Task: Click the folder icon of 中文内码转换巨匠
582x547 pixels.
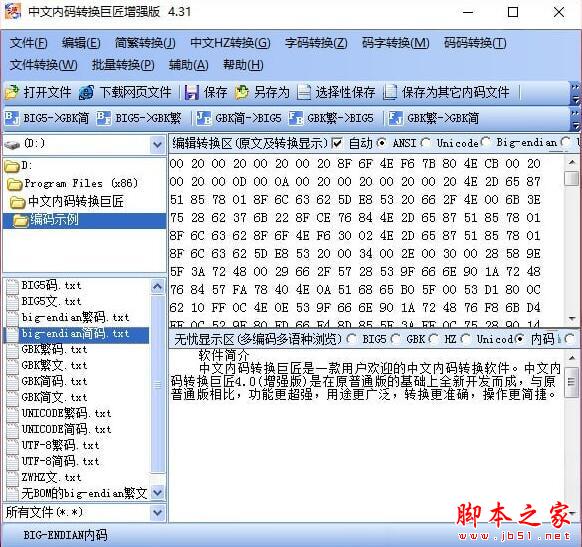Action: coord(18,202)
